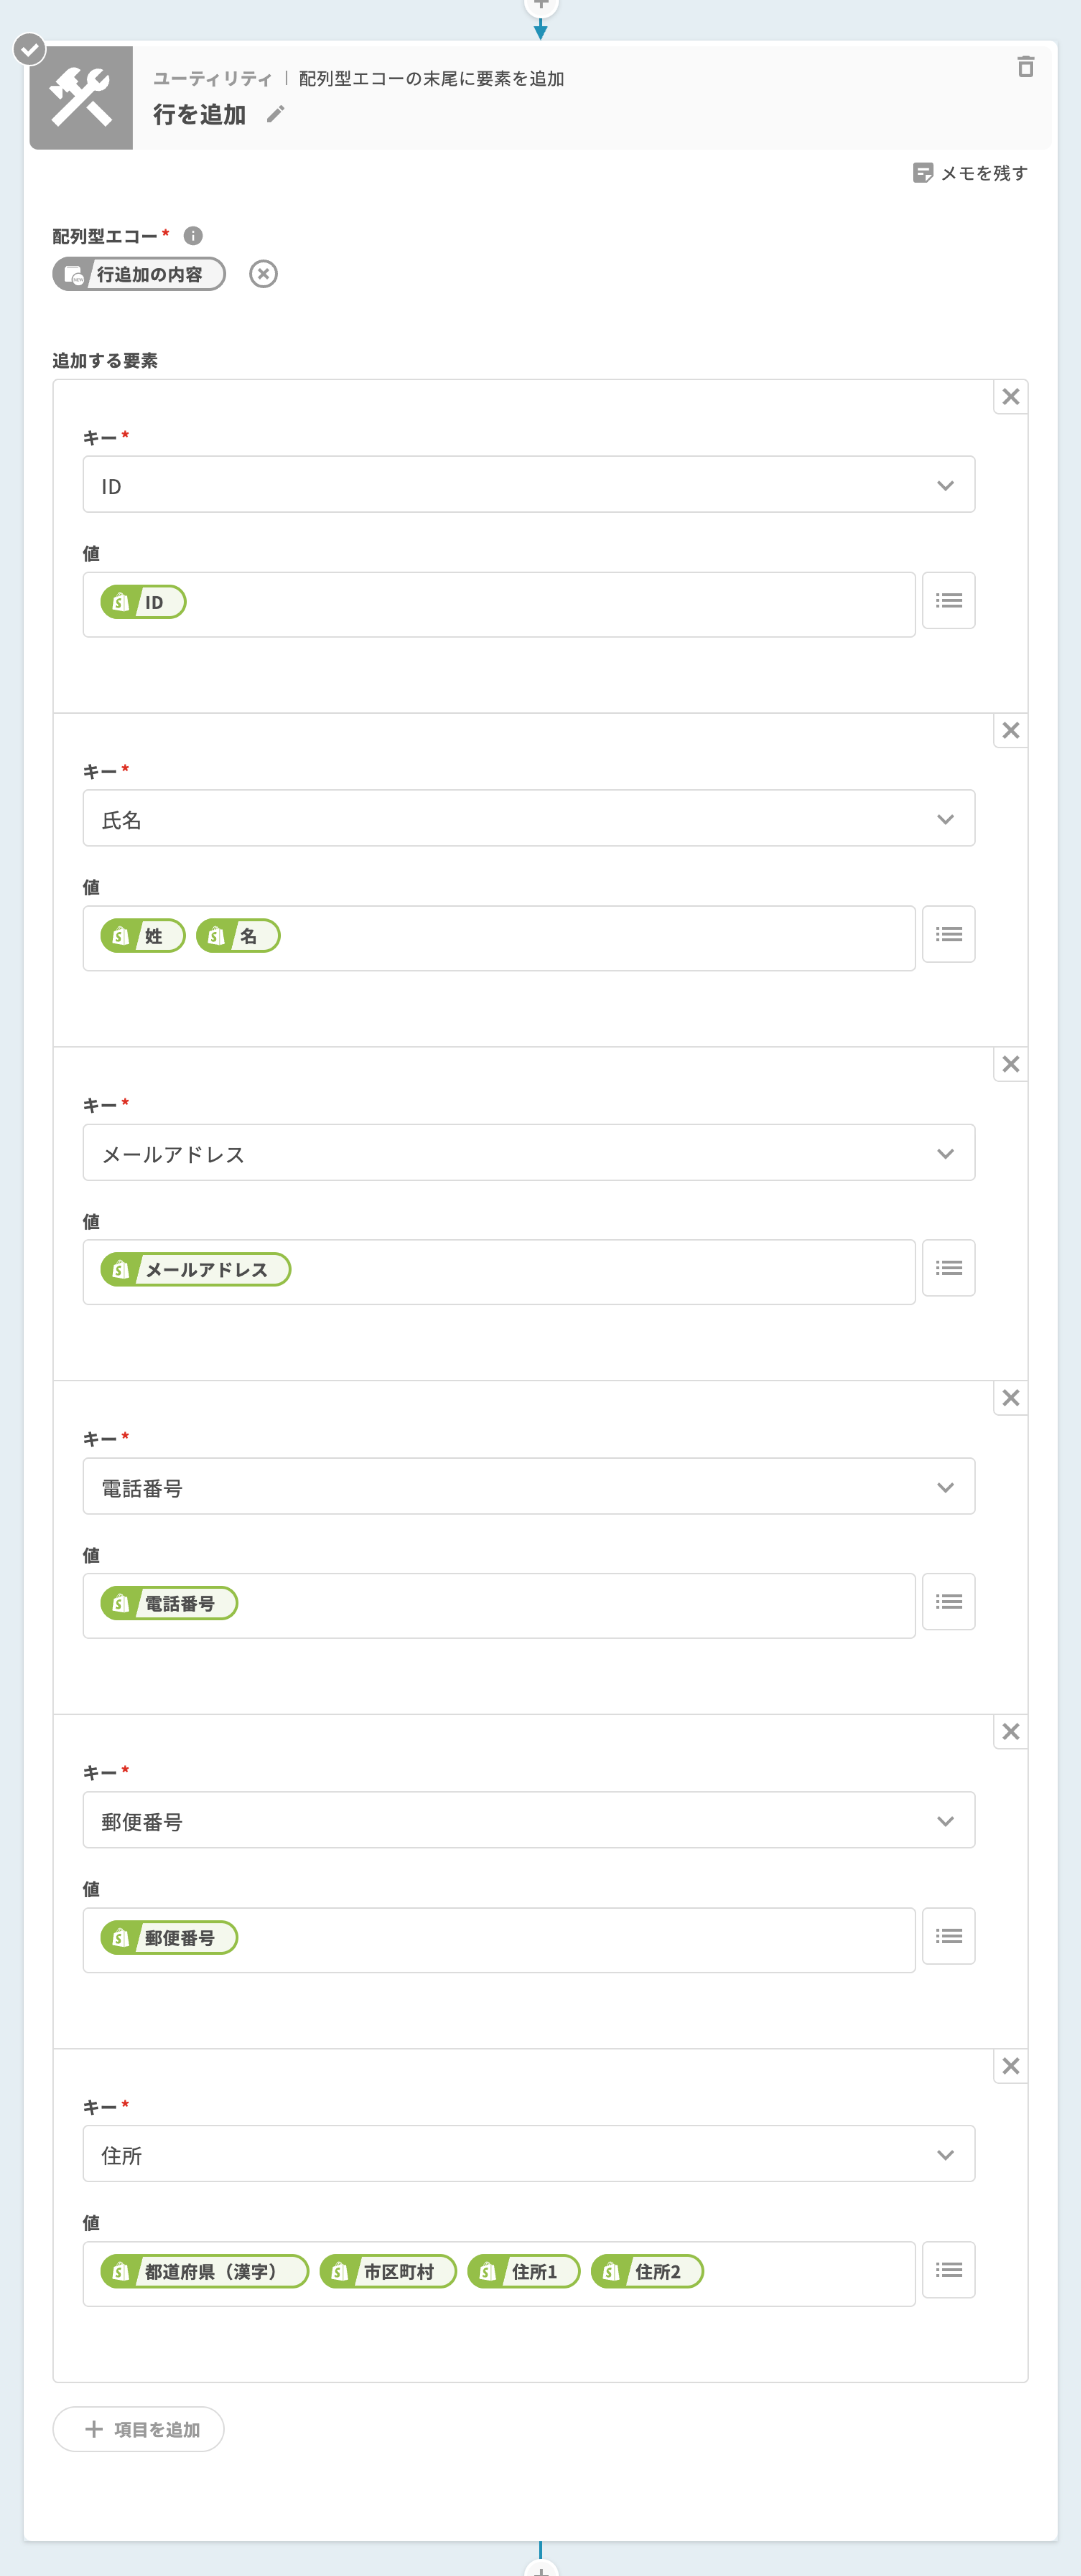Edit the step name 行を追加 with pencil icon
This screenshot has height=2576, width=1081.
pyautogui.click(x=275, y=115)
